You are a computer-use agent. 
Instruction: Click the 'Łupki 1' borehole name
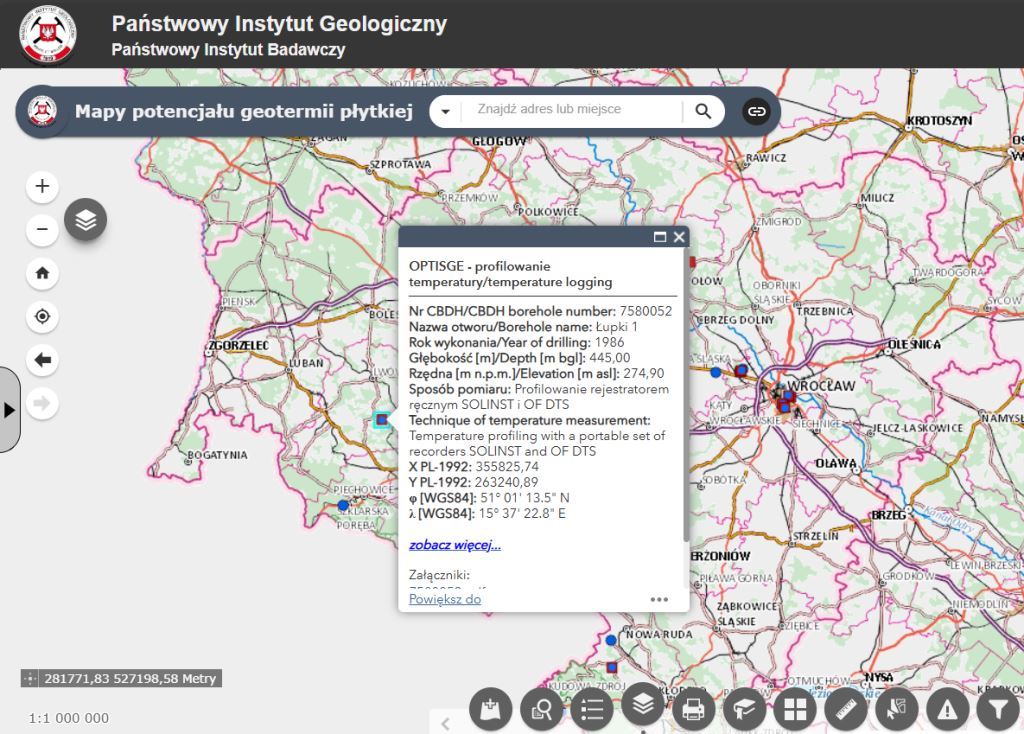pos(616,327)
